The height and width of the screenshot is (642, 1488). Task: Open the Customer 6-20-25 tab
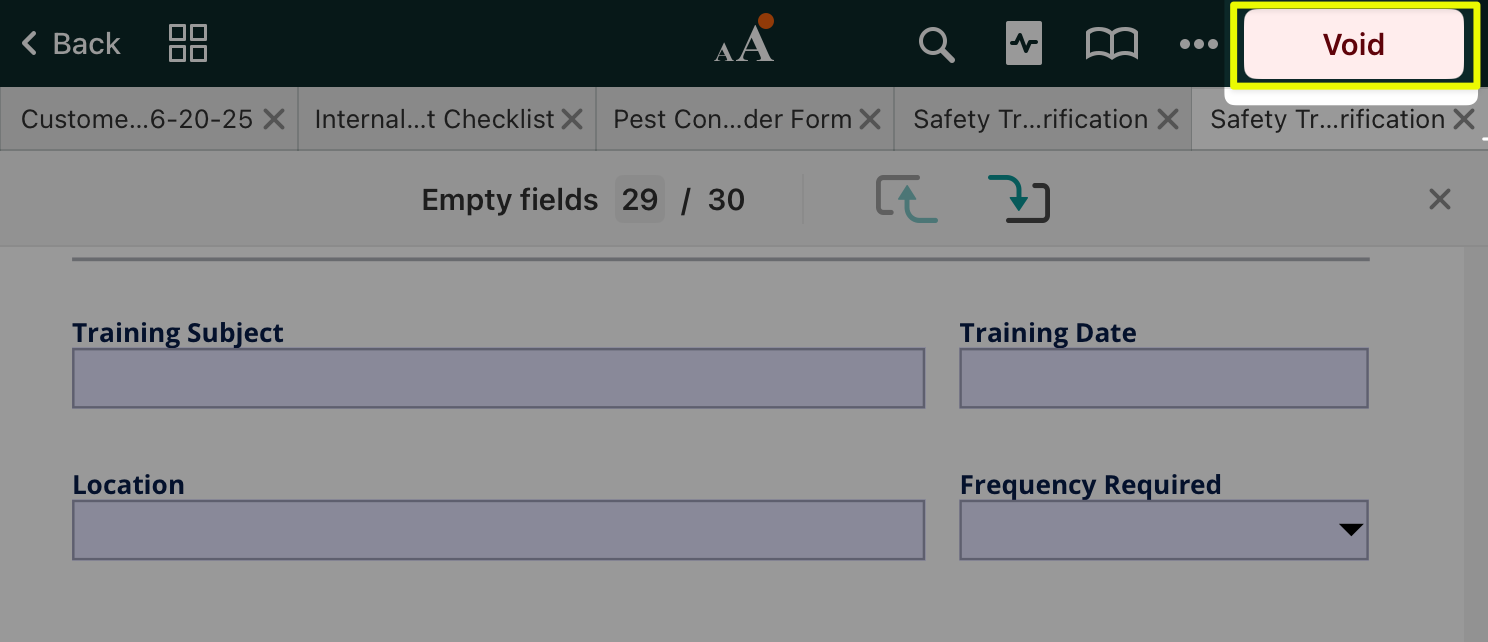point(136,120)
